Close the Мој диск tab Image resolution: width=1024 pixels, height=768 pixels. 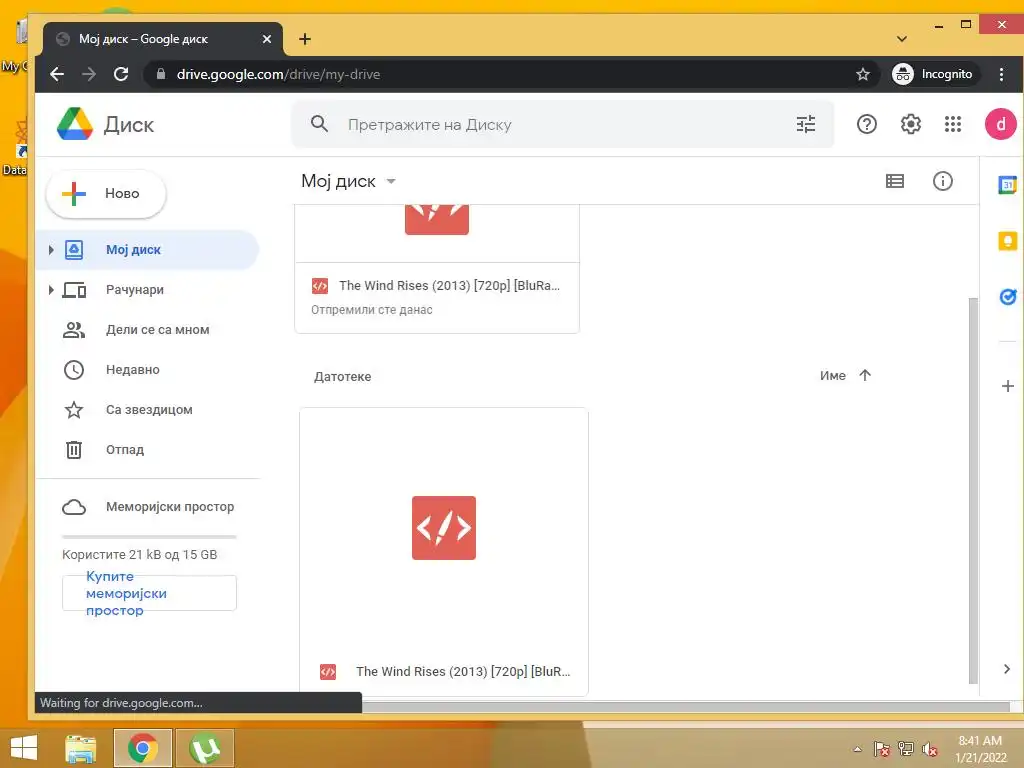coord(266,39)
